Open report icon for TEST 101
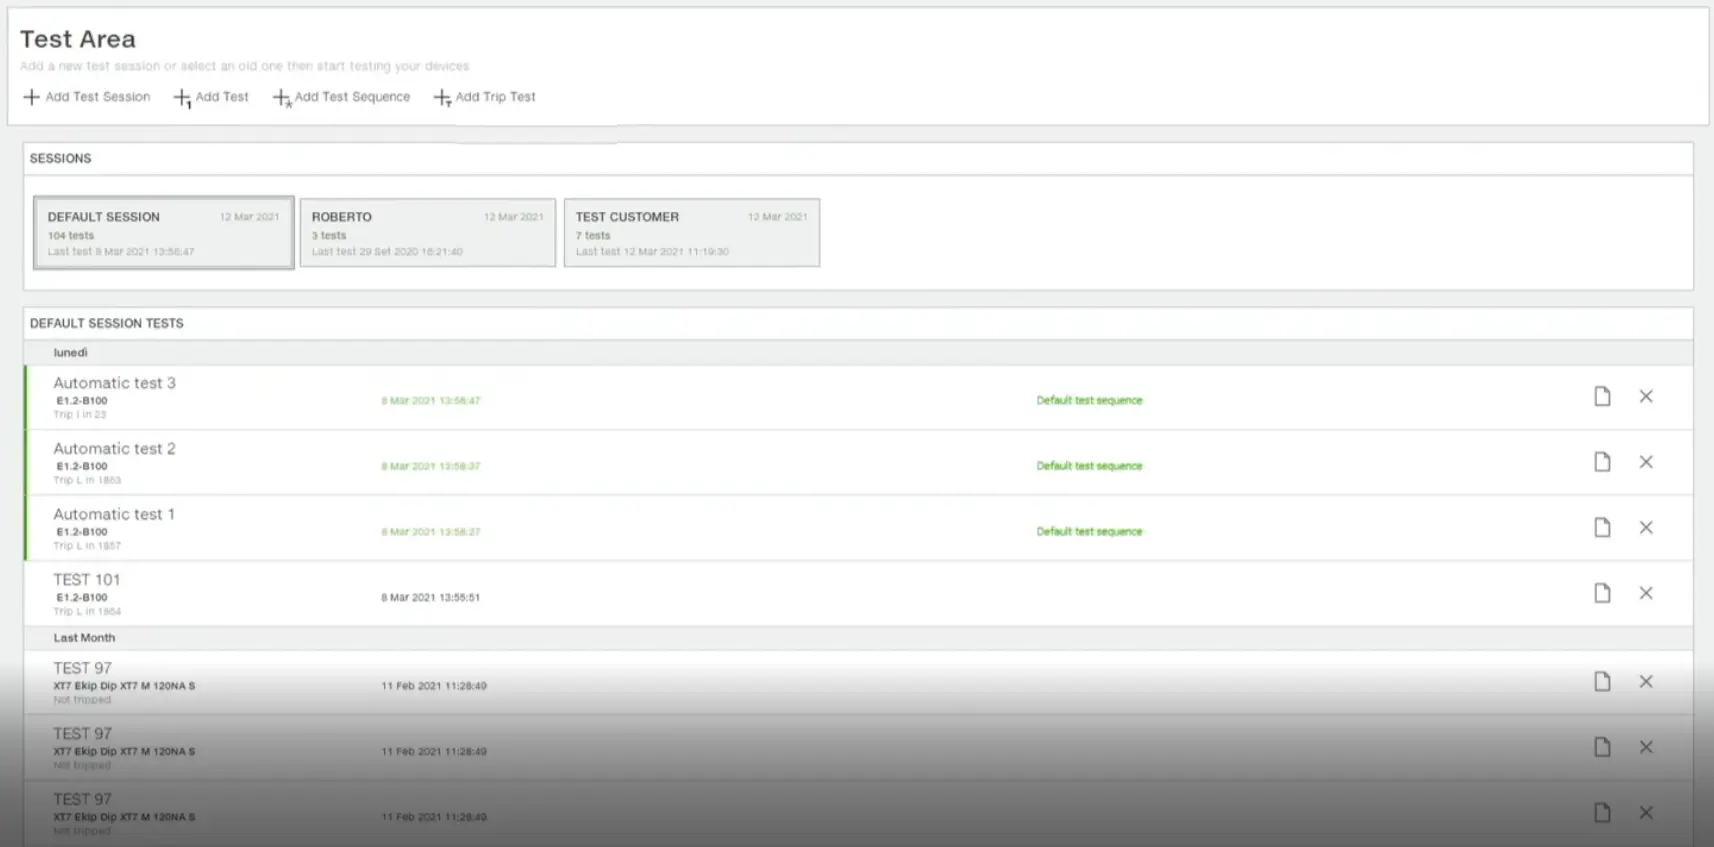 click(x=1602, y=593)
